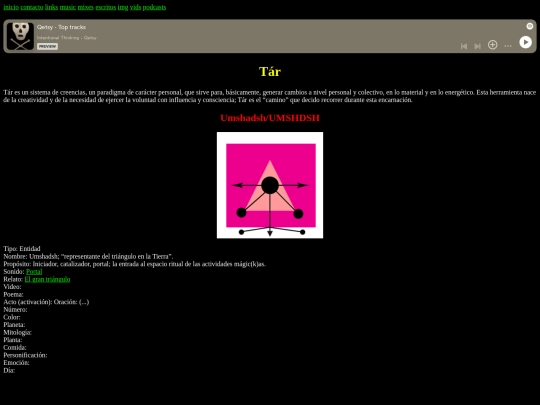Click the 'Color:' label
This screenshot has width=540, height=405.
click(12, 317)
